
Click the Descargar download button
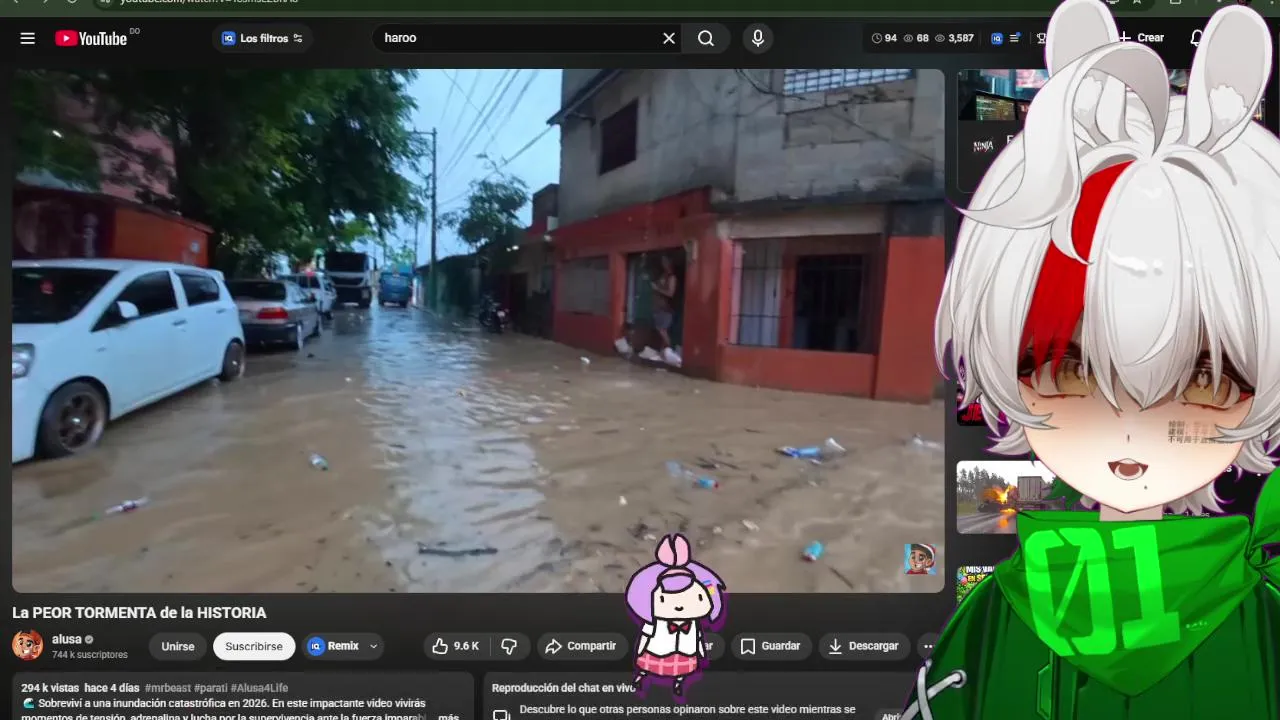click(x=864, y=646)
